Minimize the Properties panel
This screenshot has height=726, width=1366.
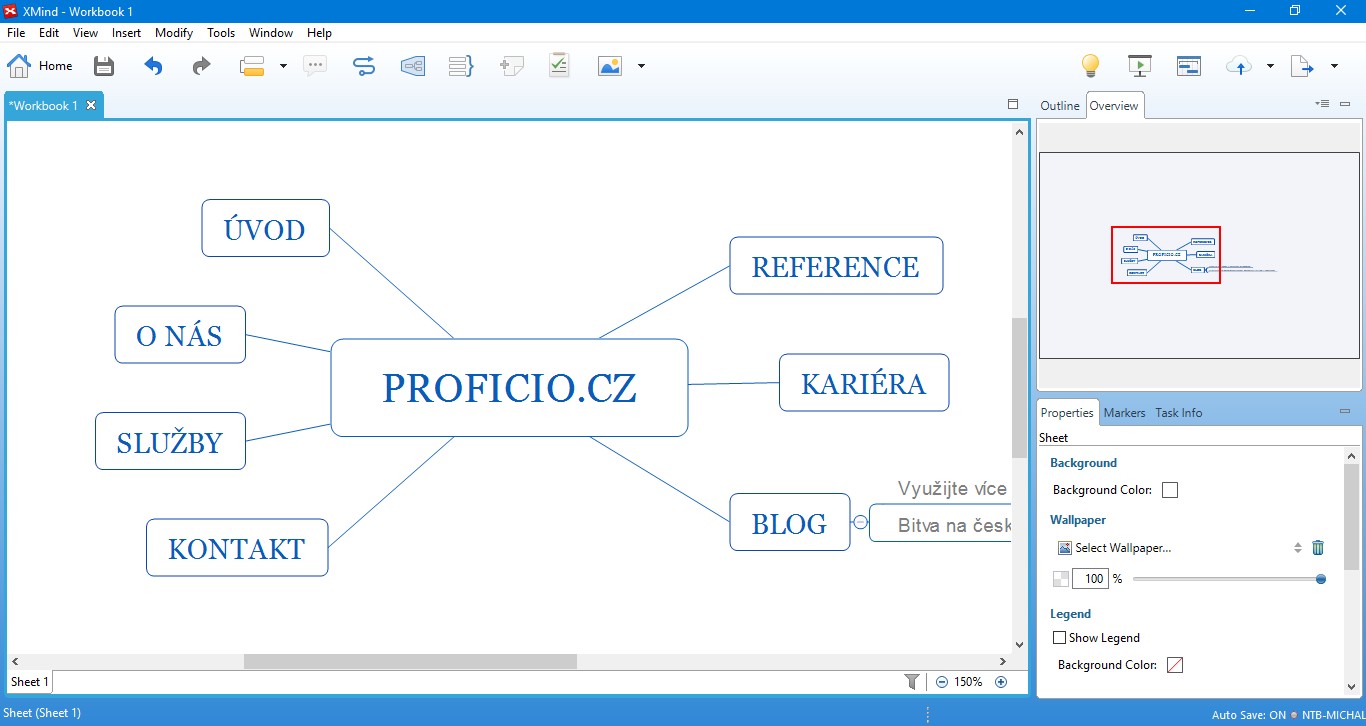[x=1345, y=411]
